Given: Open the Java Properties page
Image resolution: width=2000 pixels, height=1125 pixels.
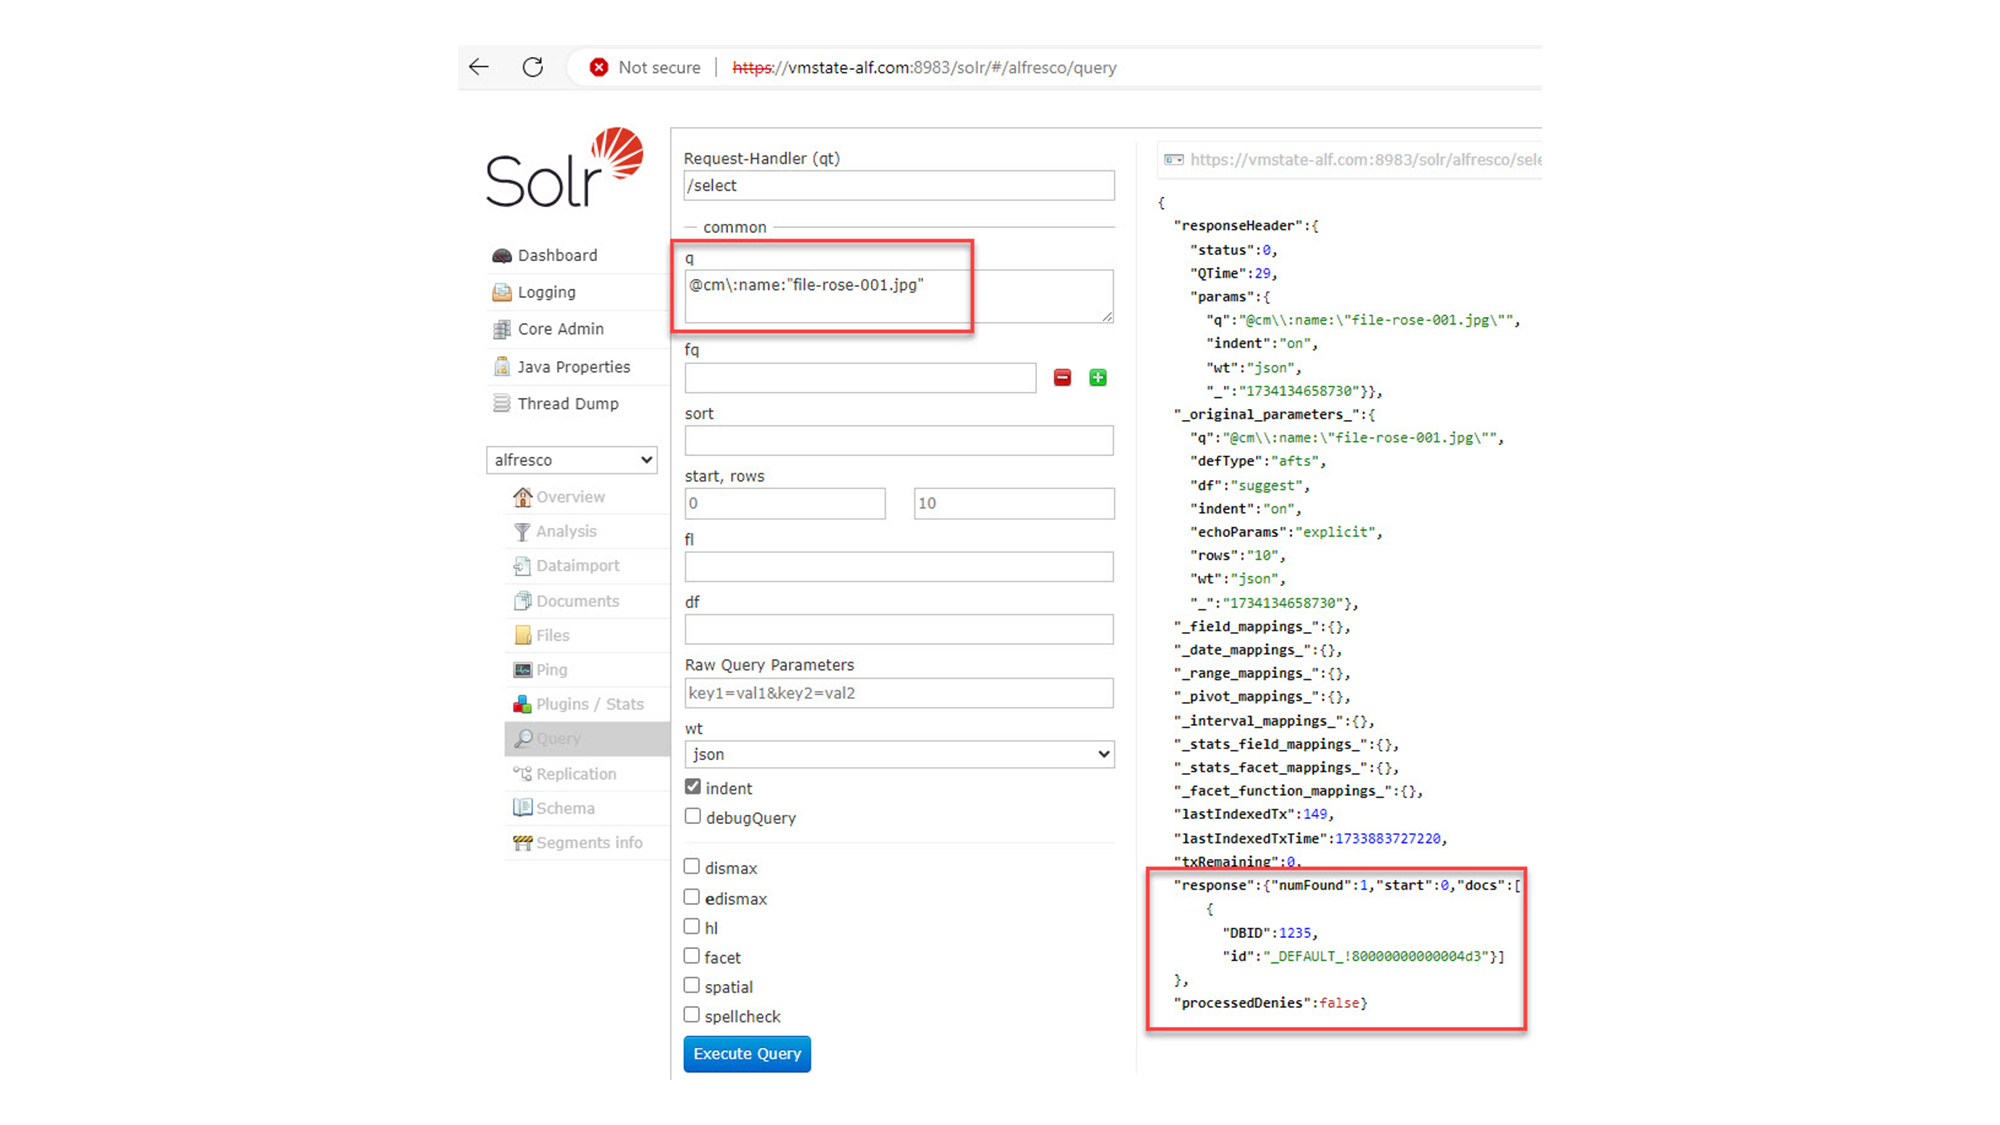Looking at the screenshot, I should (573, 367).
